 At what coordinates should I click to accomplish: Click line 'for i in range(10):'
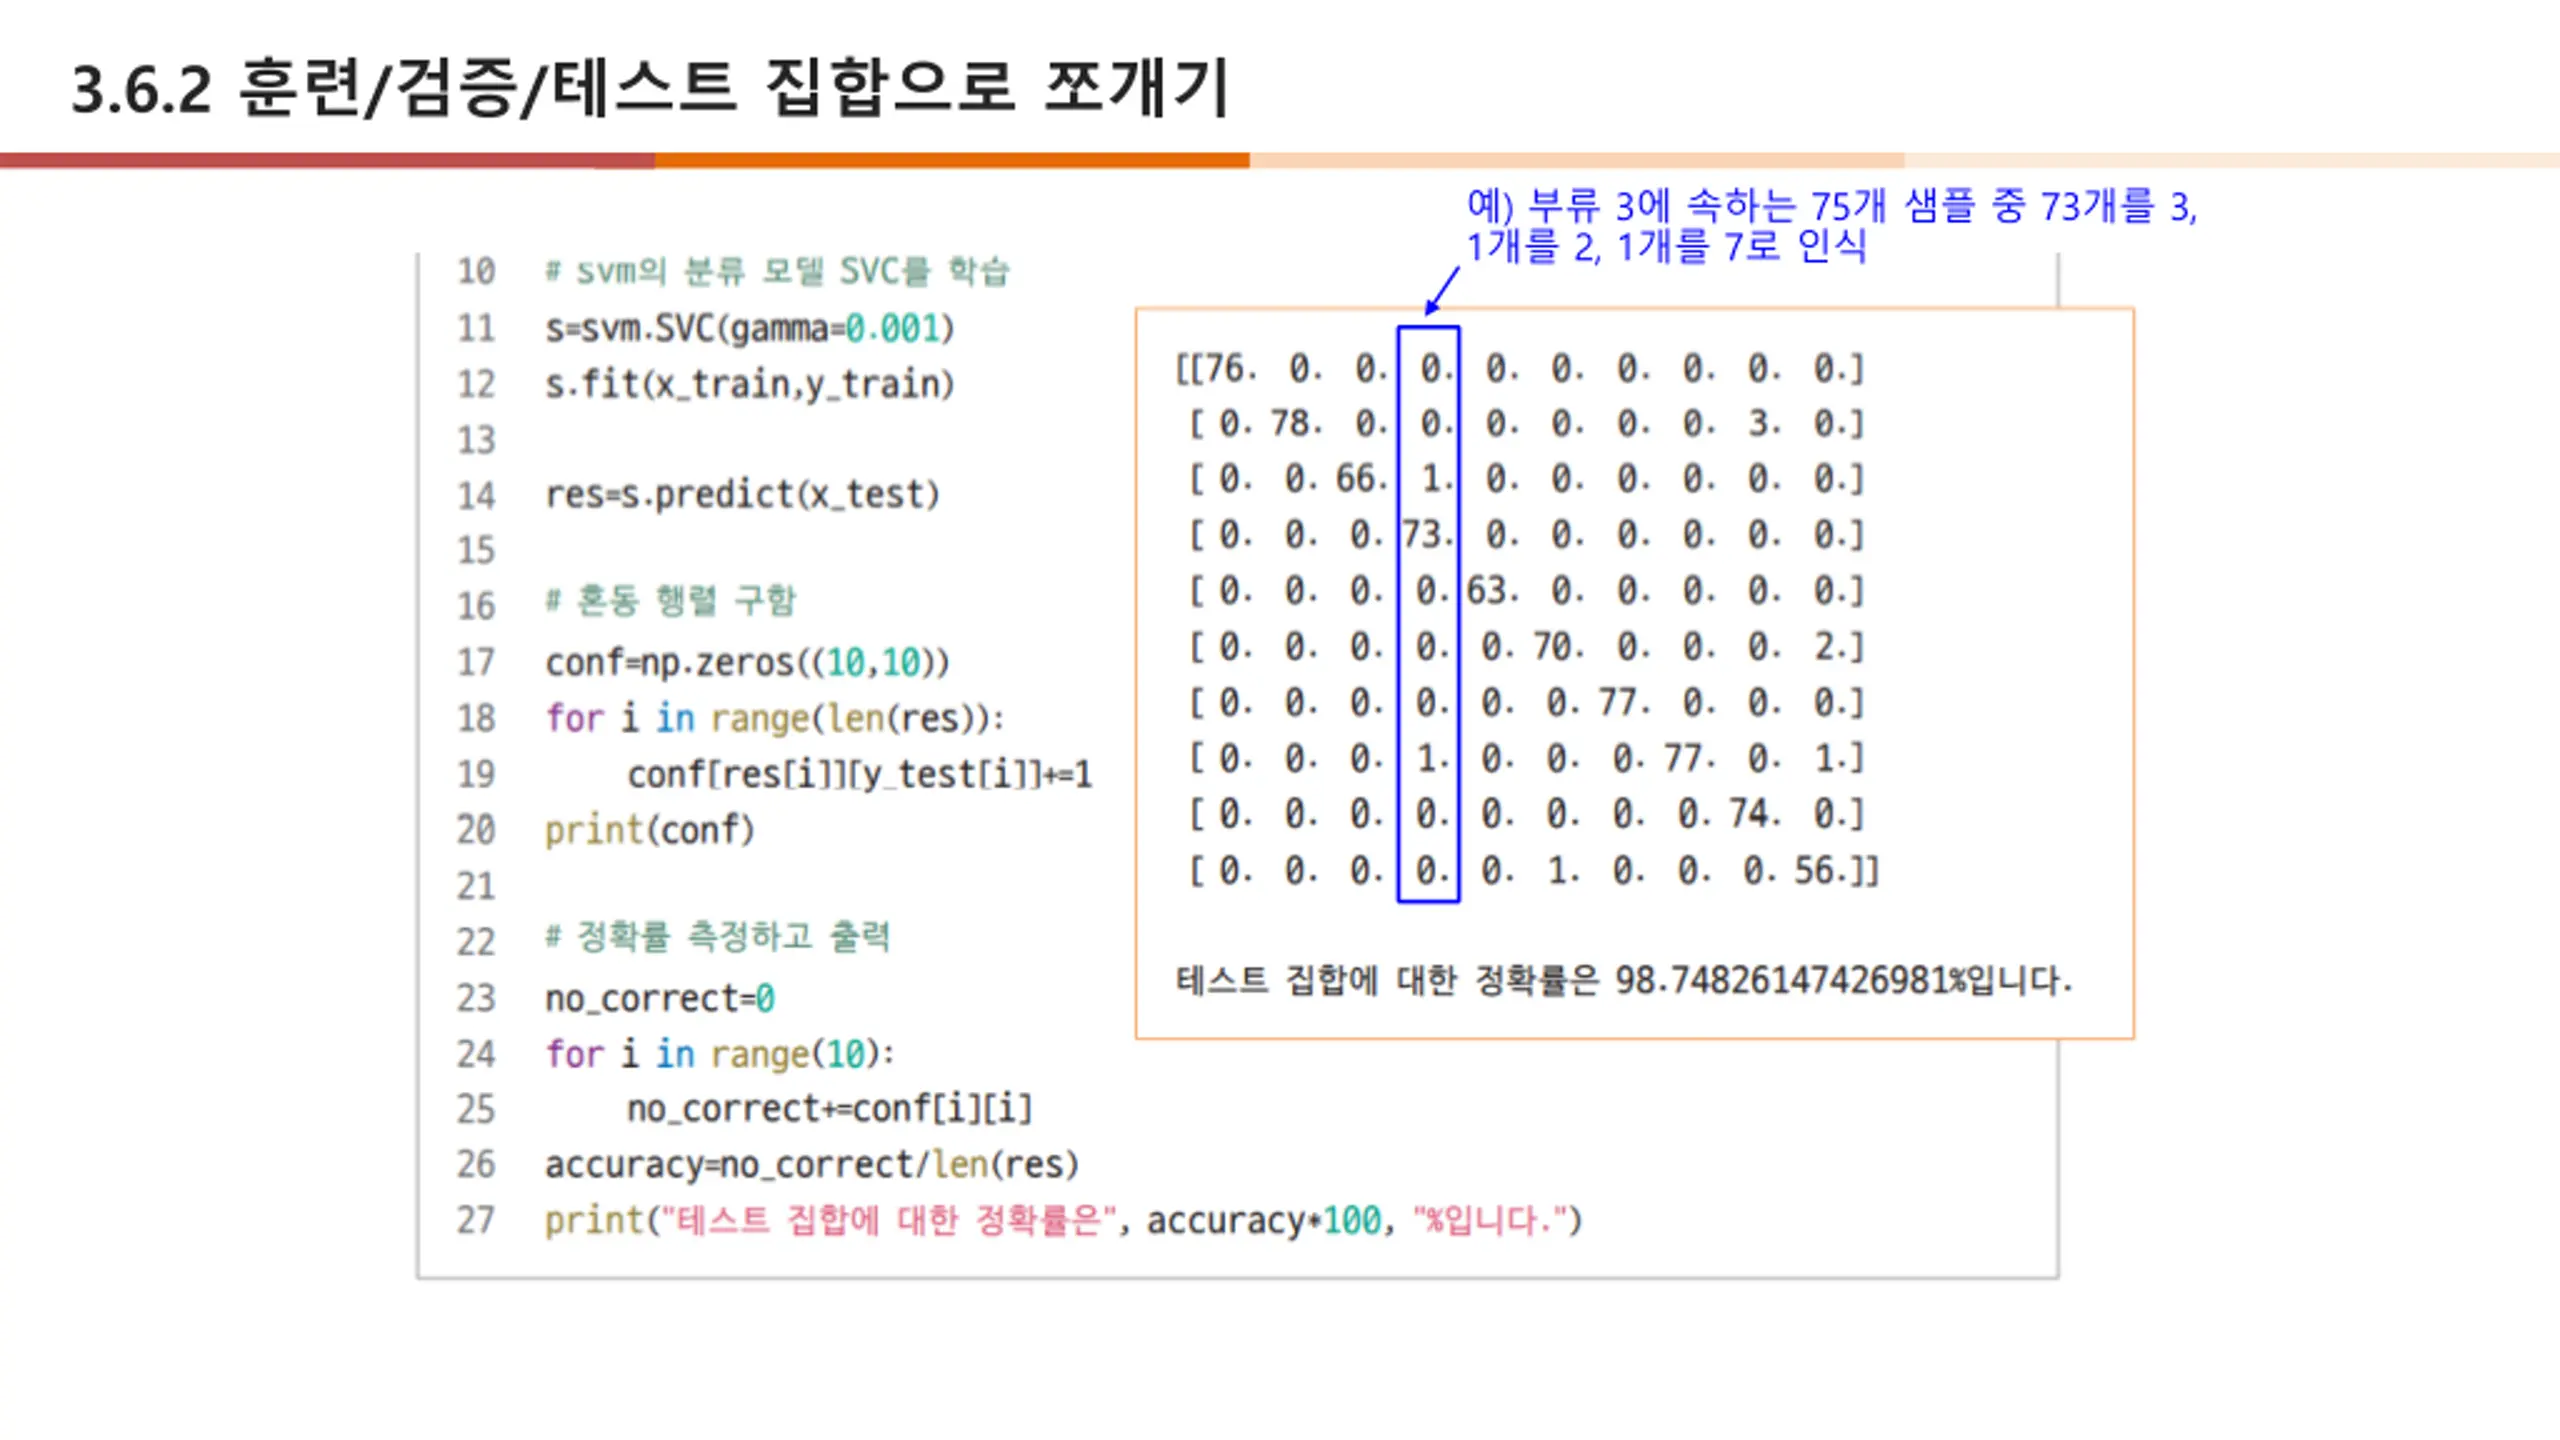(720, 1053)
